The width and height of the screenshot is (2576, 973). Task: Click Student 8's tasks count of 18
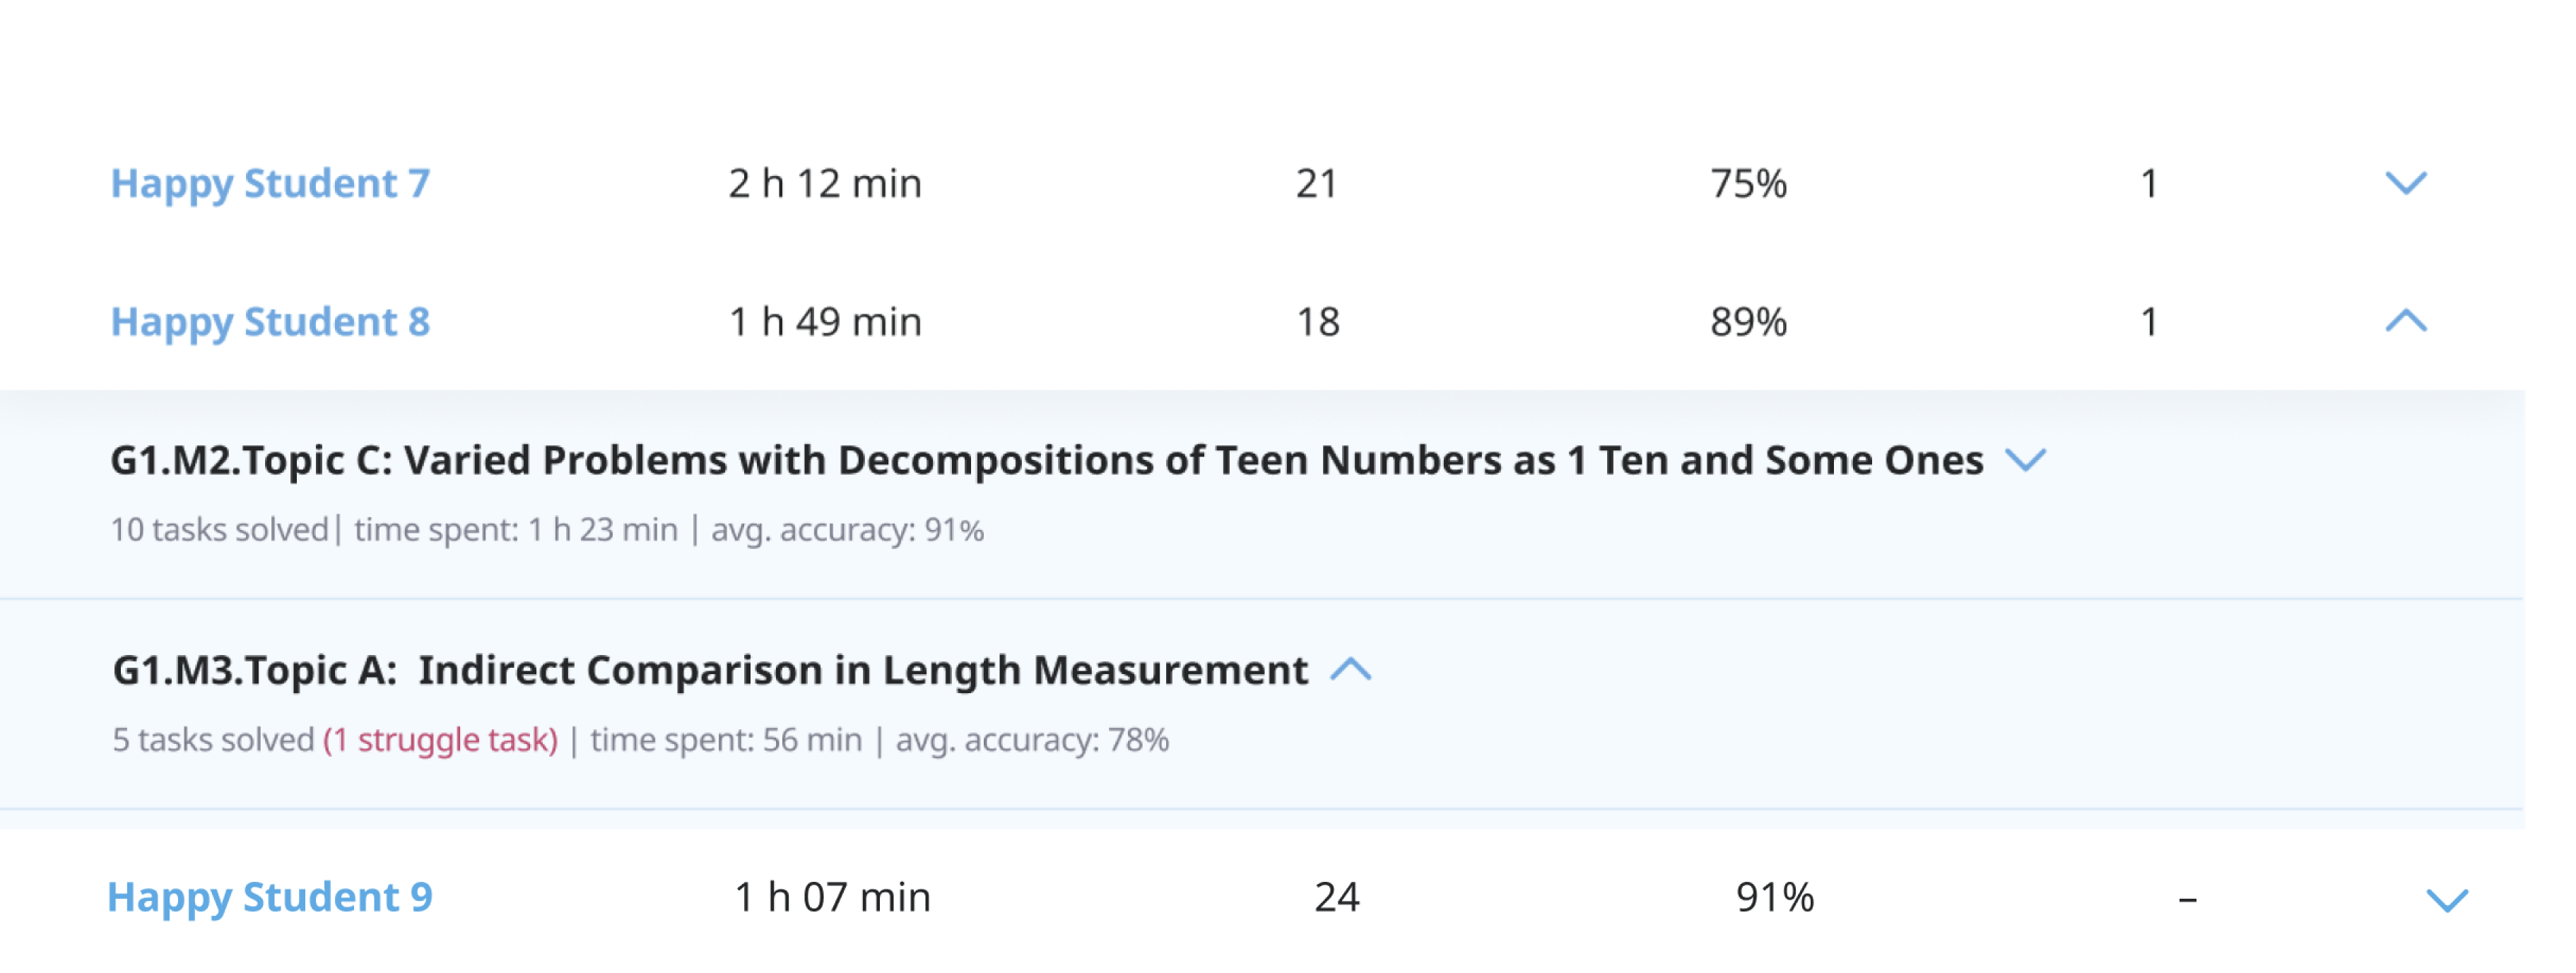[1317, 321]
